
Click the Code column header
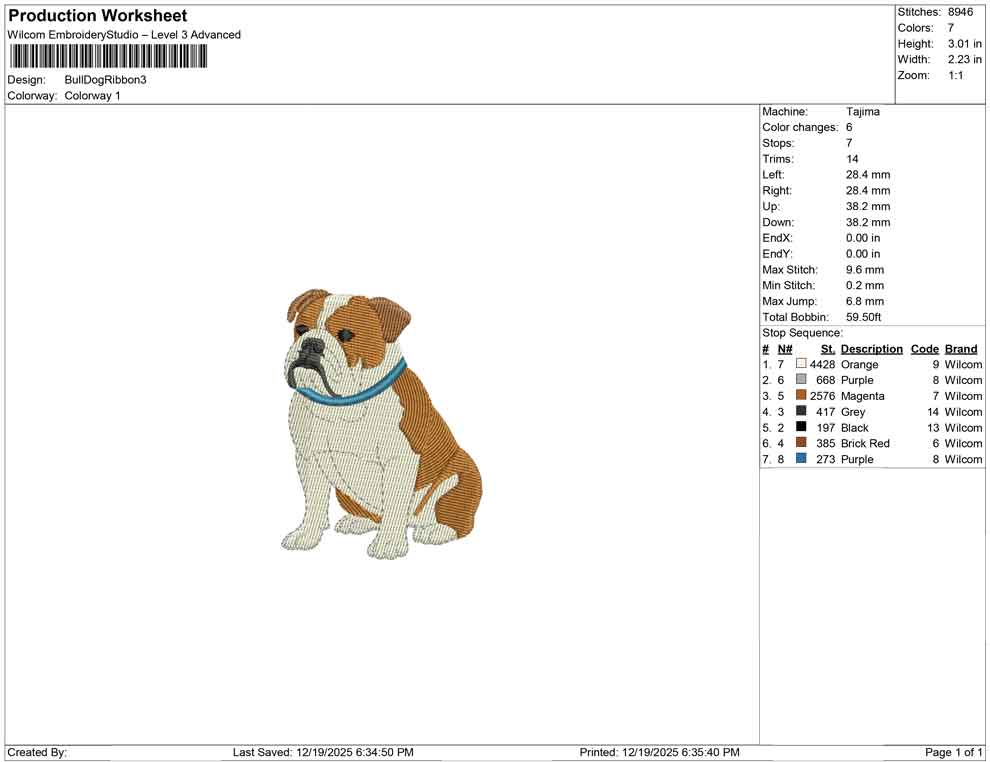(924, 348)
